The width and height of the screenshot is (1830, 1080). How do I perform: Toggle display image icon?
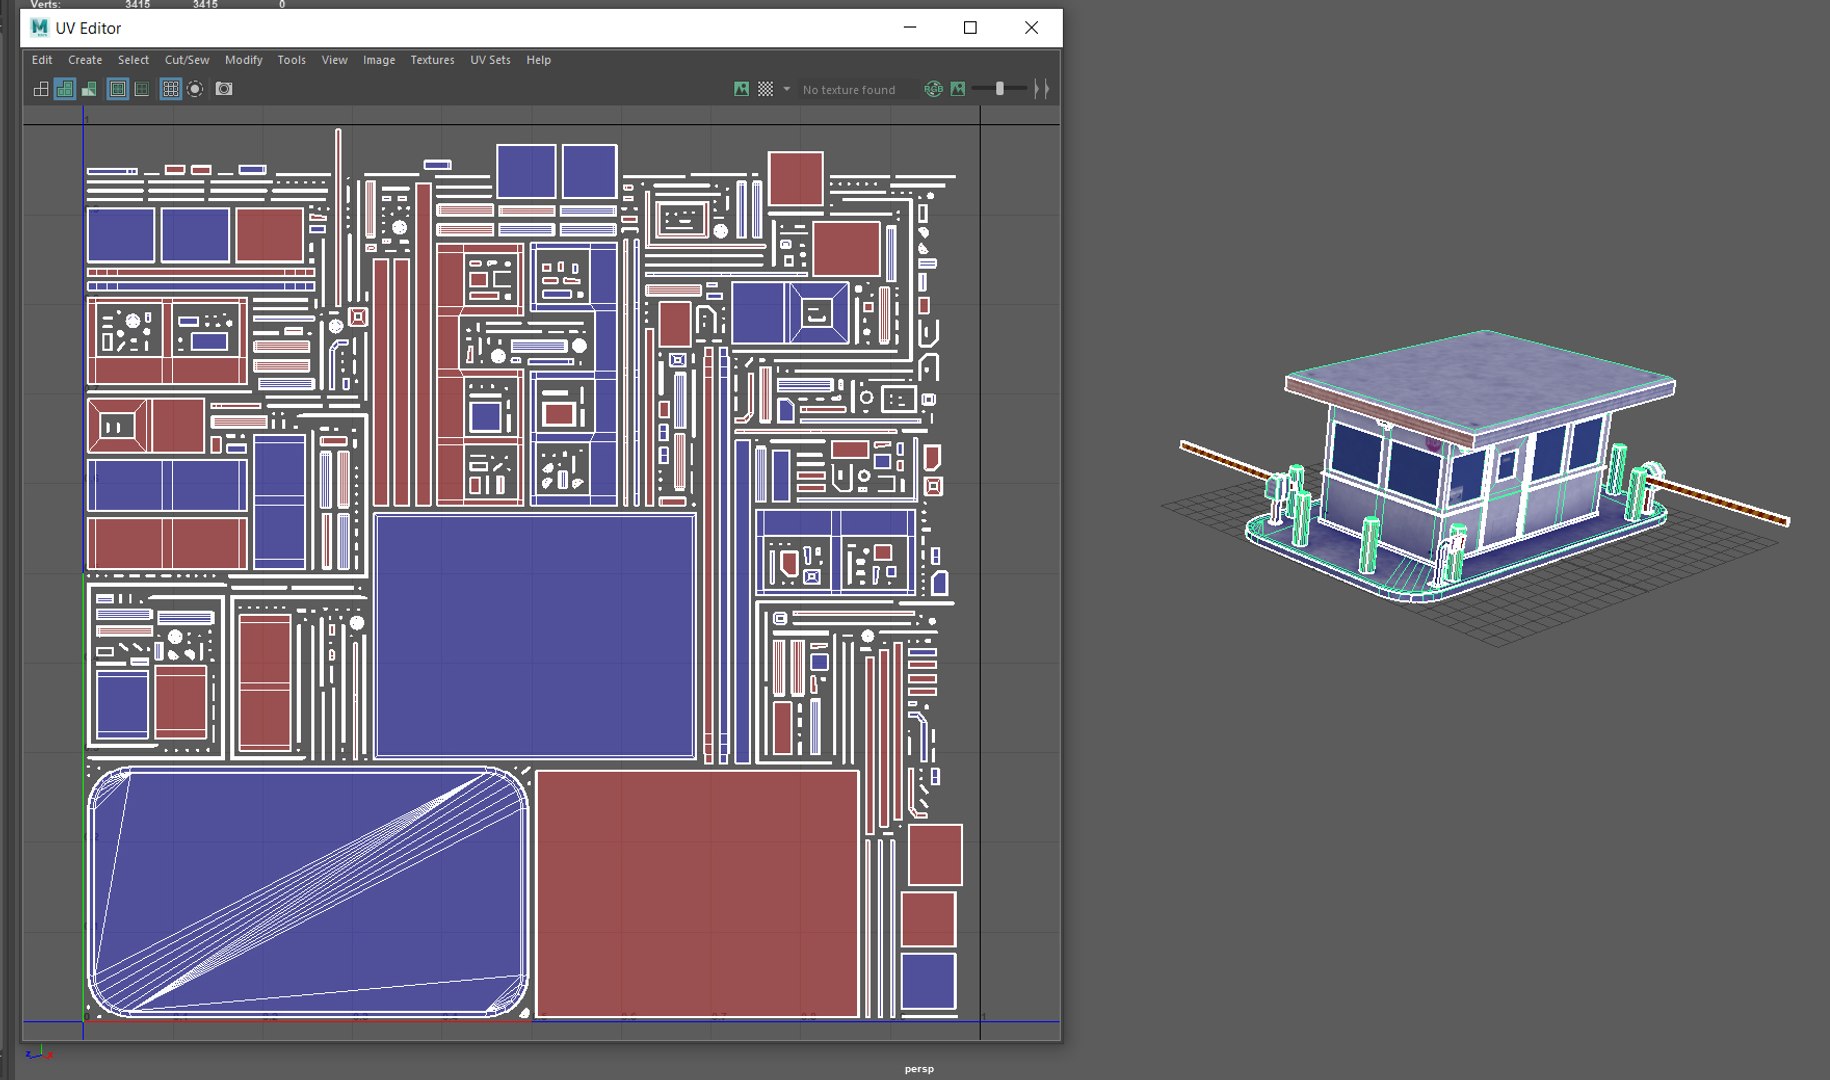click(x=741, y=89)
